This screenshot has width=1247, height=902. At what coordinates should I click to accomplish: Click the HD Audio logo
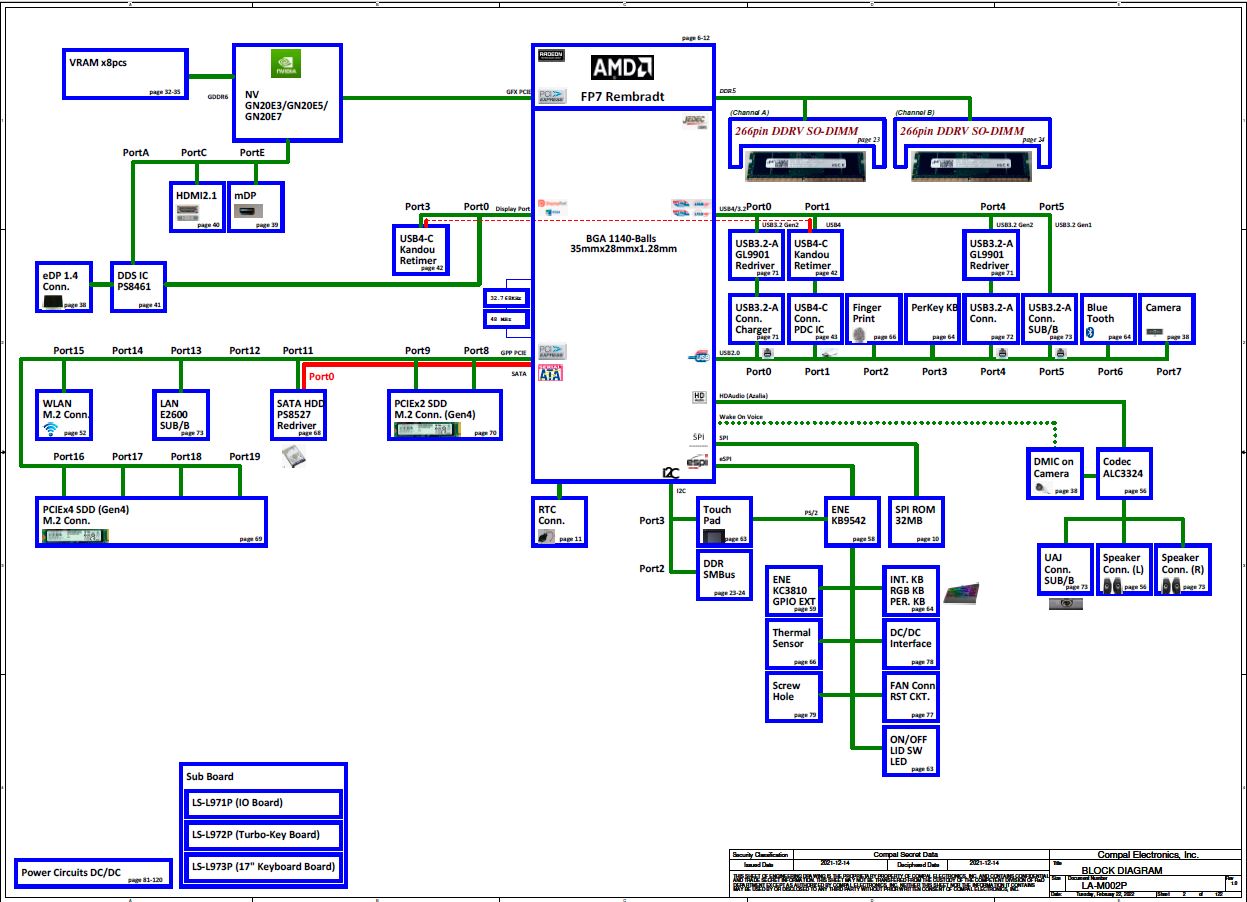click(x=699, y=397)
